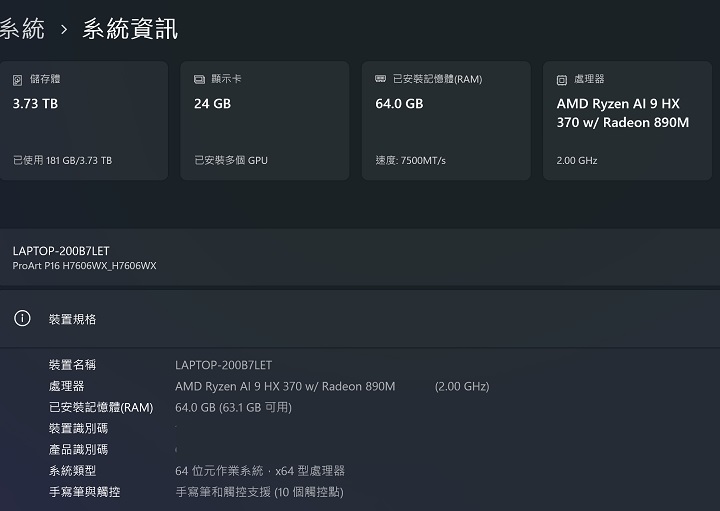Click the 處理器 row label in specs
720x511 pixels.
point(67,386)
